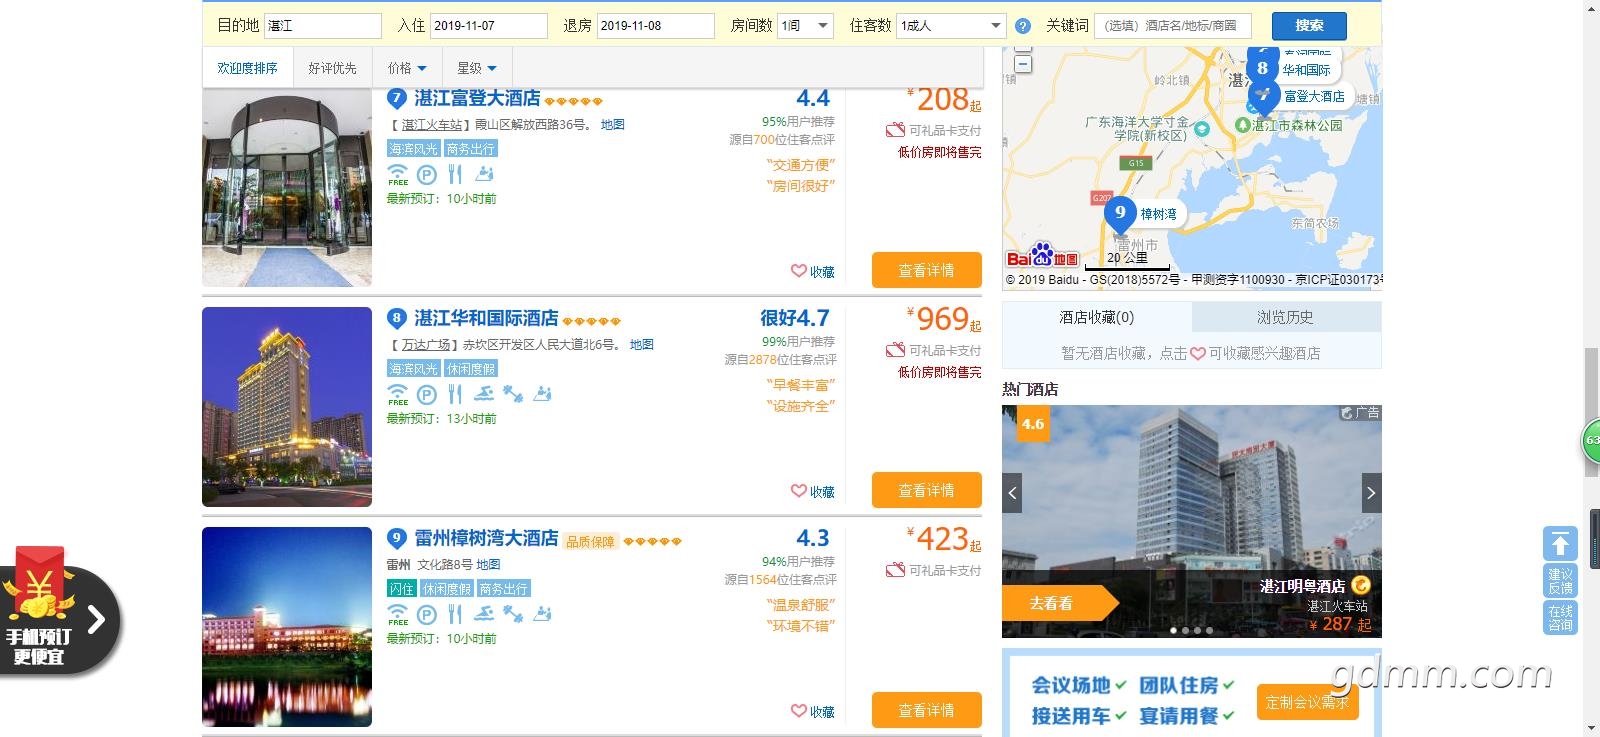
Task: Select the 欢迎度排序 tab
Action: [247, 68]
